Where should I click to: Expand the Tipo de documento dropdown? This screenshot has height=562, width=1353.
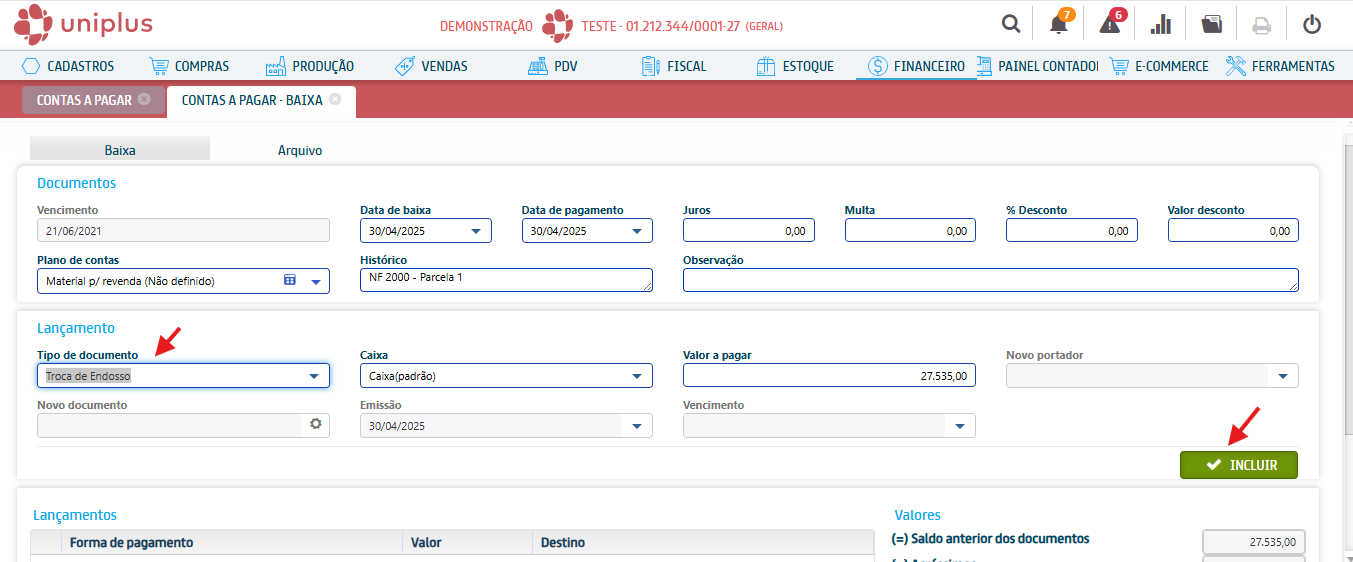pyautogui.click(x=315, y=376)
